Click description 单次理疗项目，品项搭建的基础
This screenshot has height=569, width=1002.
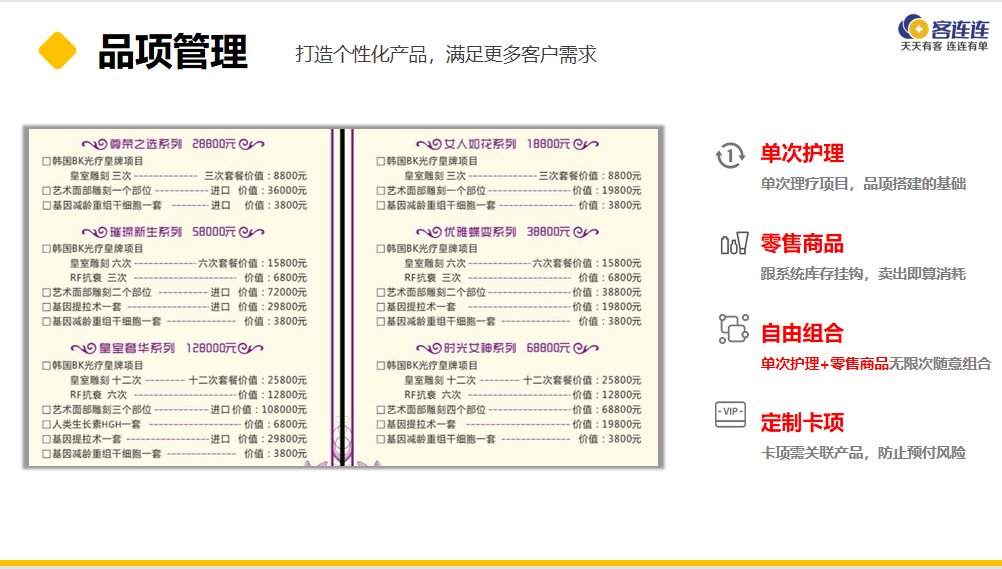[x=863, y=184]
